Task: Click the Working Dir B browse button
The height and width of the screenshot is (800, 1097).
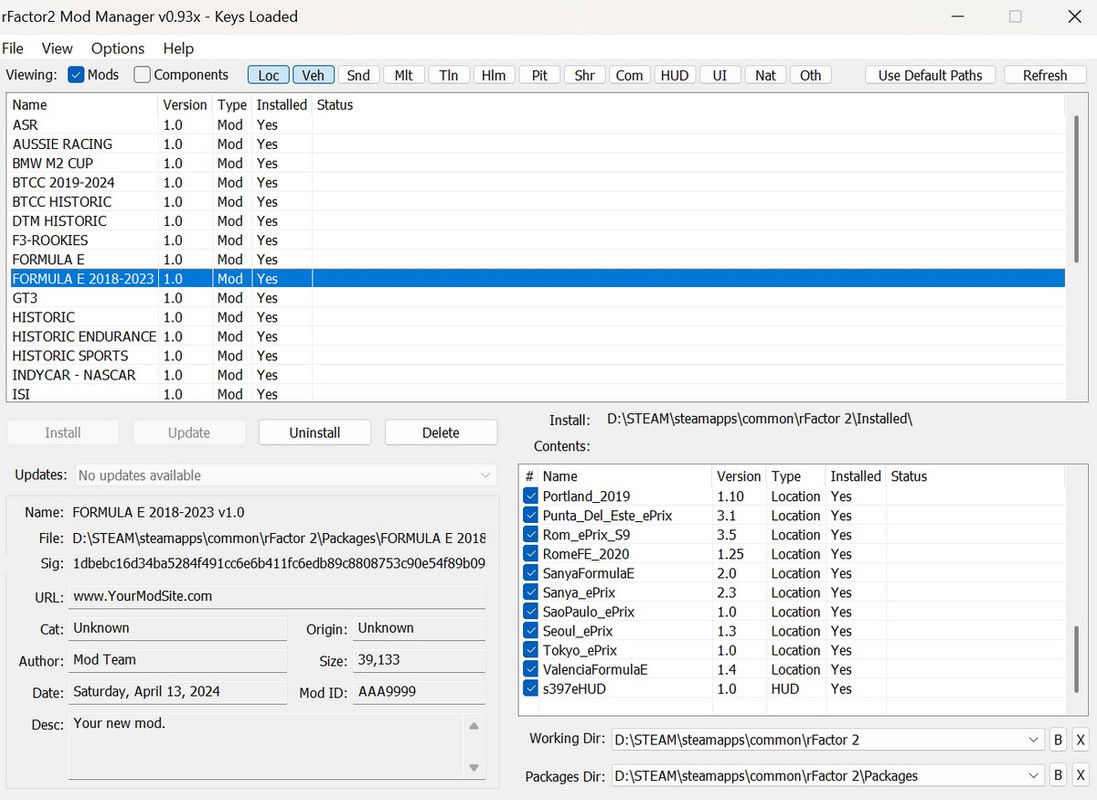Action: pyautogui.click(x=1058, y=740)
